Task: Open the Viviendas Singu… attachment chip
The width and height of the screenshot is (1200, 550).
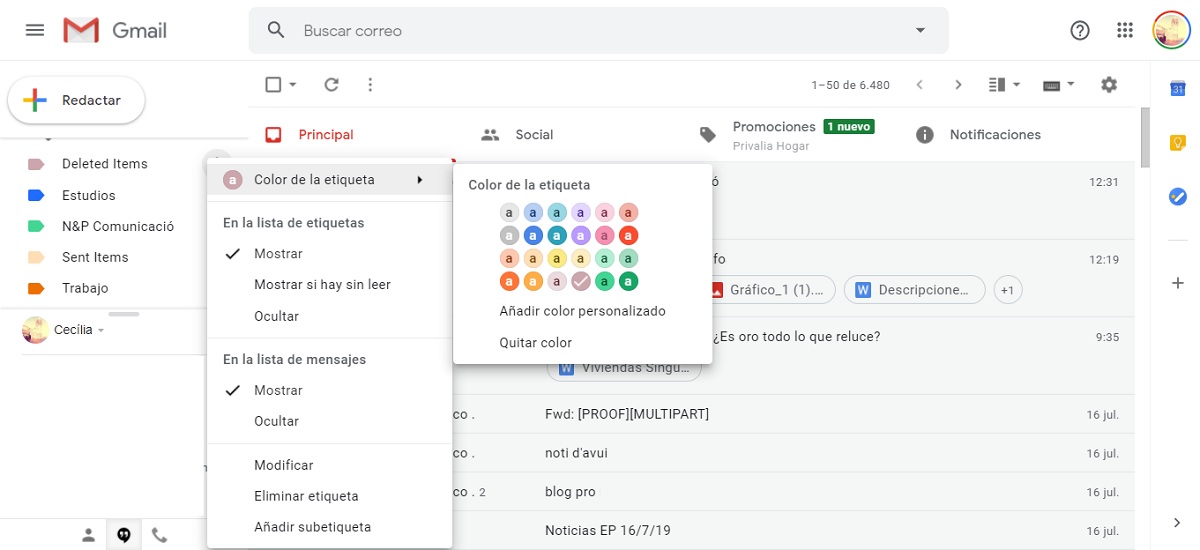Action: click(x=625, y=368)
